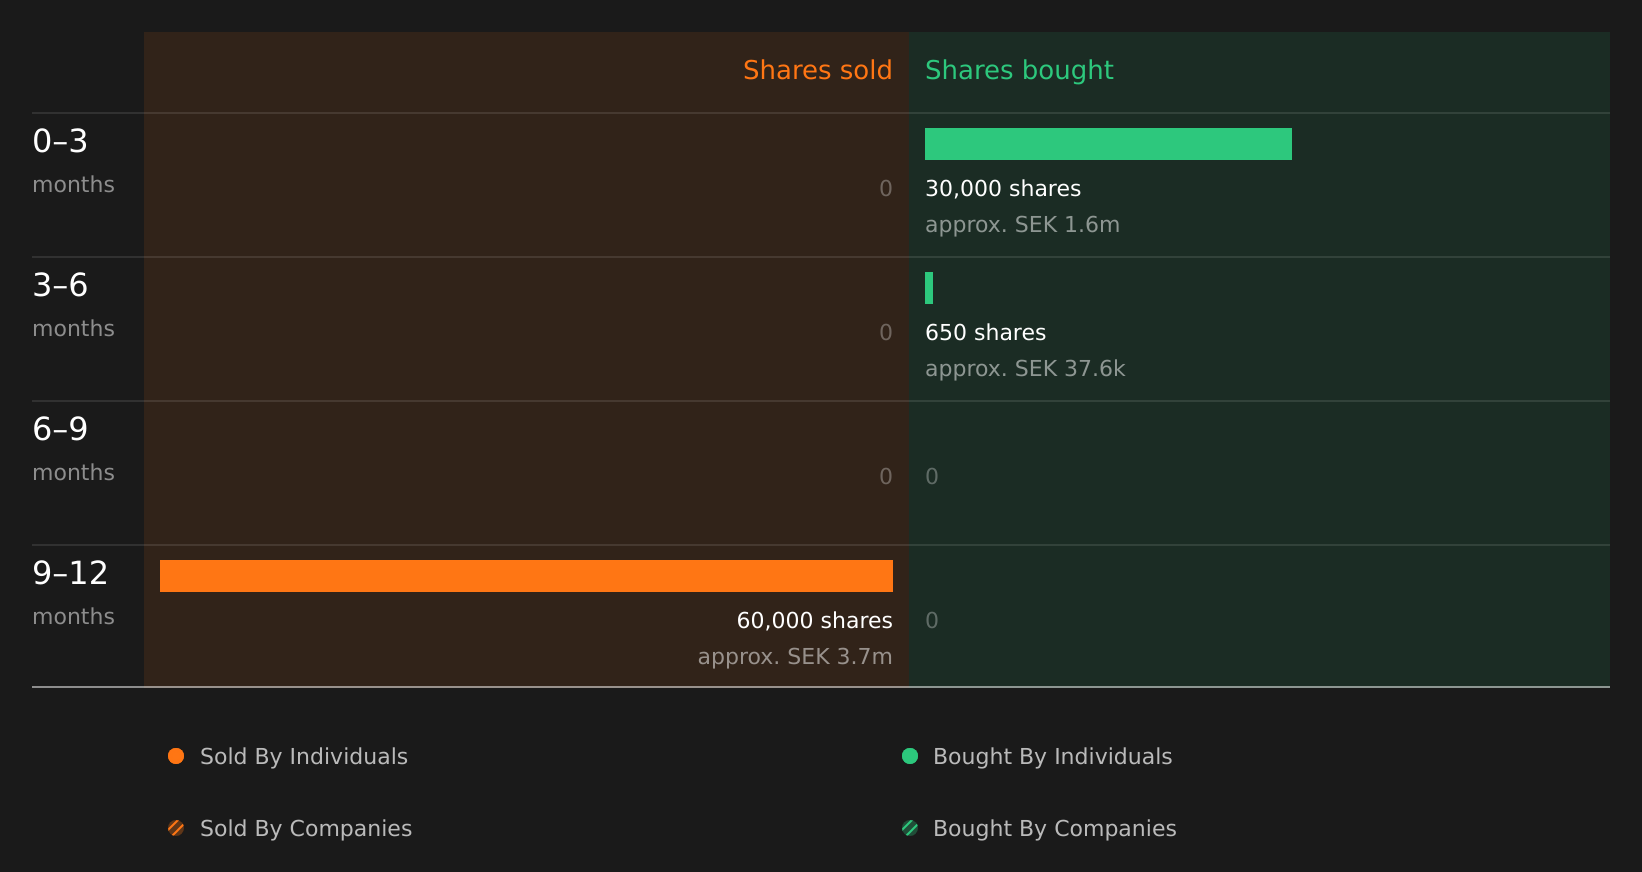Click the sold zero in 3–6 months row
Viewport: 1642px width, 872px height.
pos(886,333)
